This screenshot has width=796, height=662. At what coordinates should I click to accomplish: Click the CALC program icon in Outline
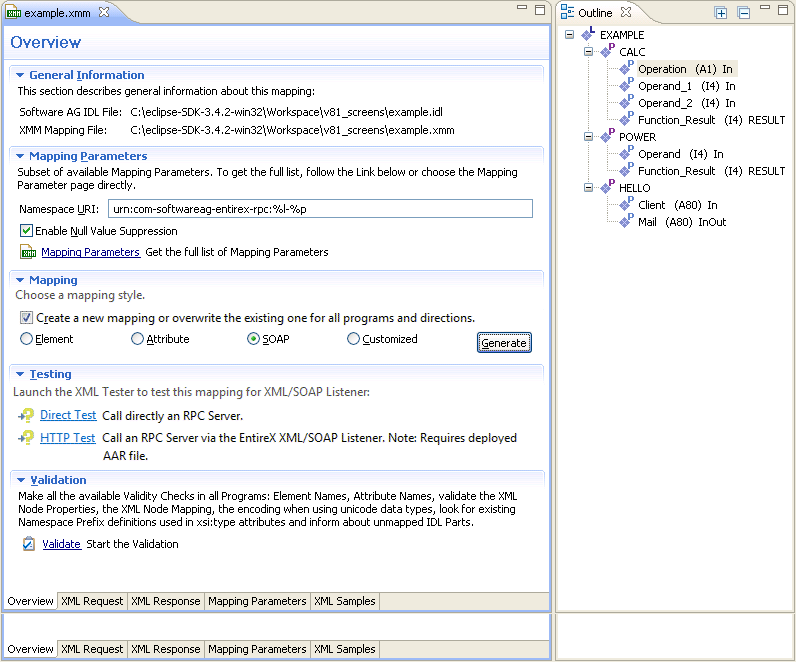607,51
